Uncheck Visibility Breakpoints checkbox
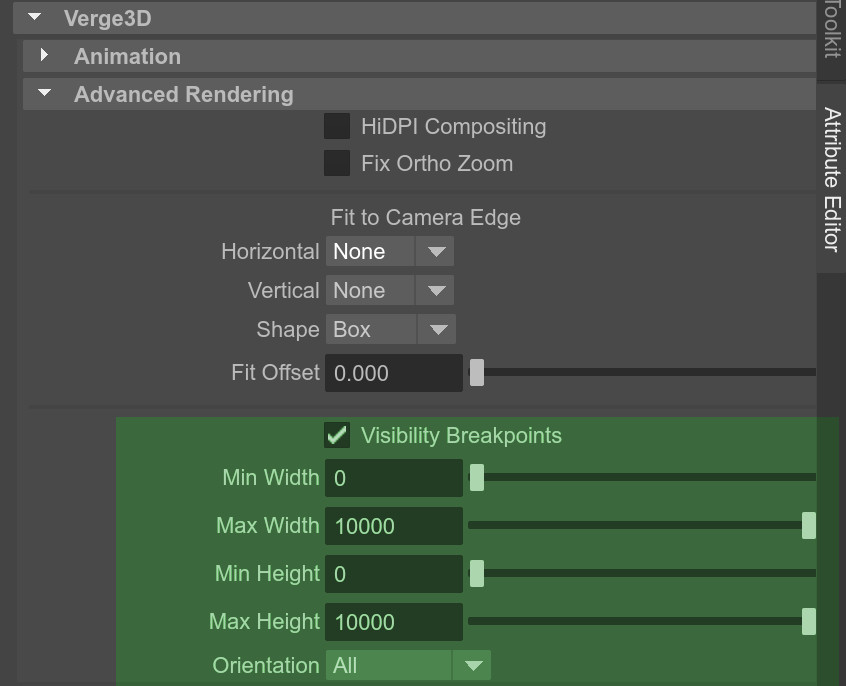The image size is (846, 686). tap(337, 435)
